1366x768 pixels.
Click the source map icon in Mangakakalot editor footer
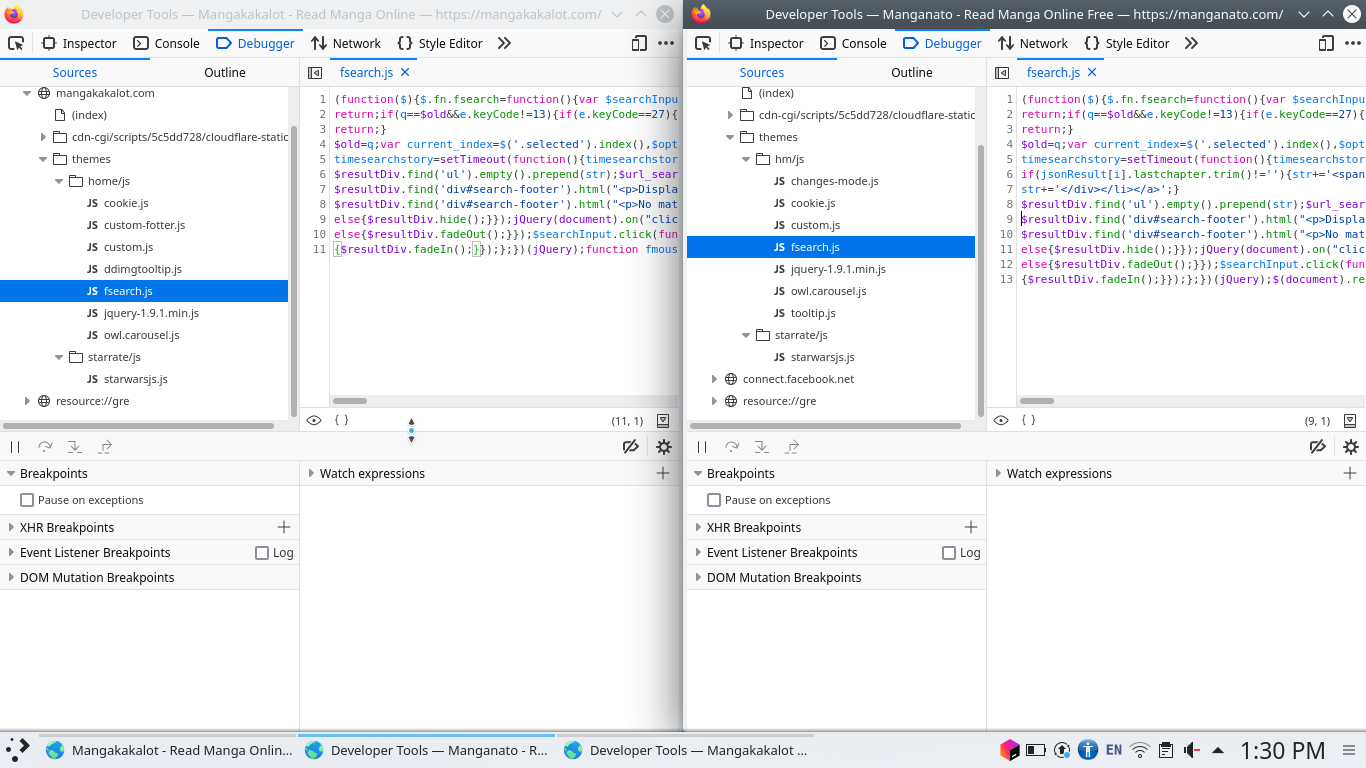[x=663, y=421]
